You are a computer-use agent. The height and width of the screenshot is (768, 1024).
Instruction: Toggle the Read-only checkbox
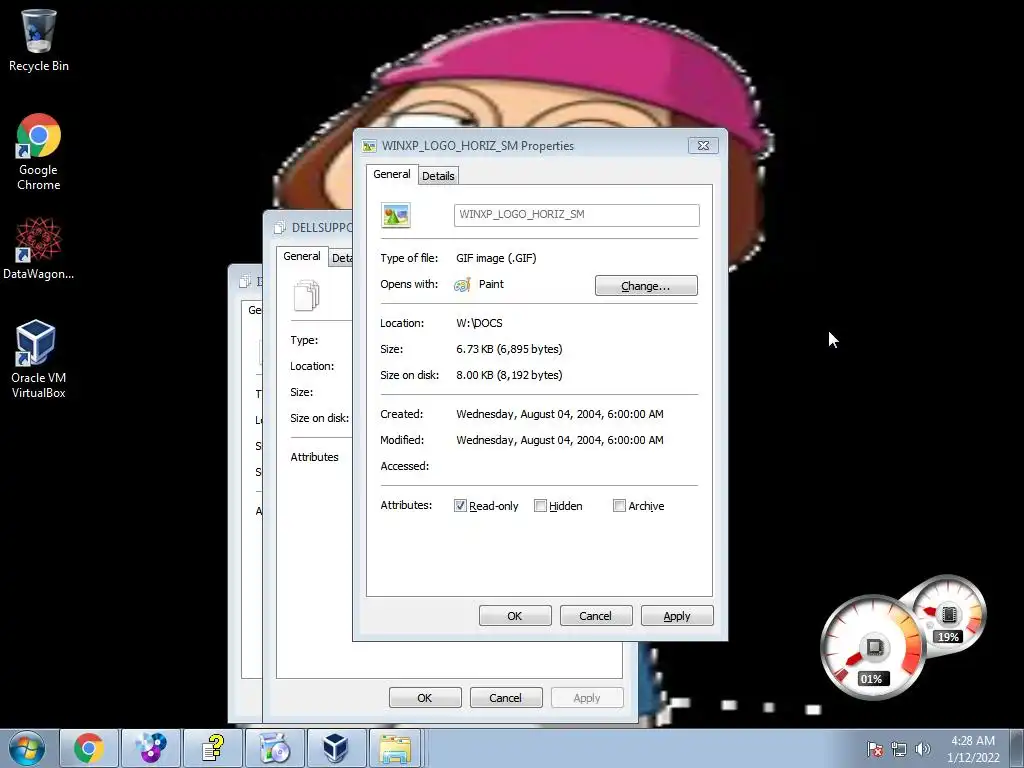pos(460,505)
